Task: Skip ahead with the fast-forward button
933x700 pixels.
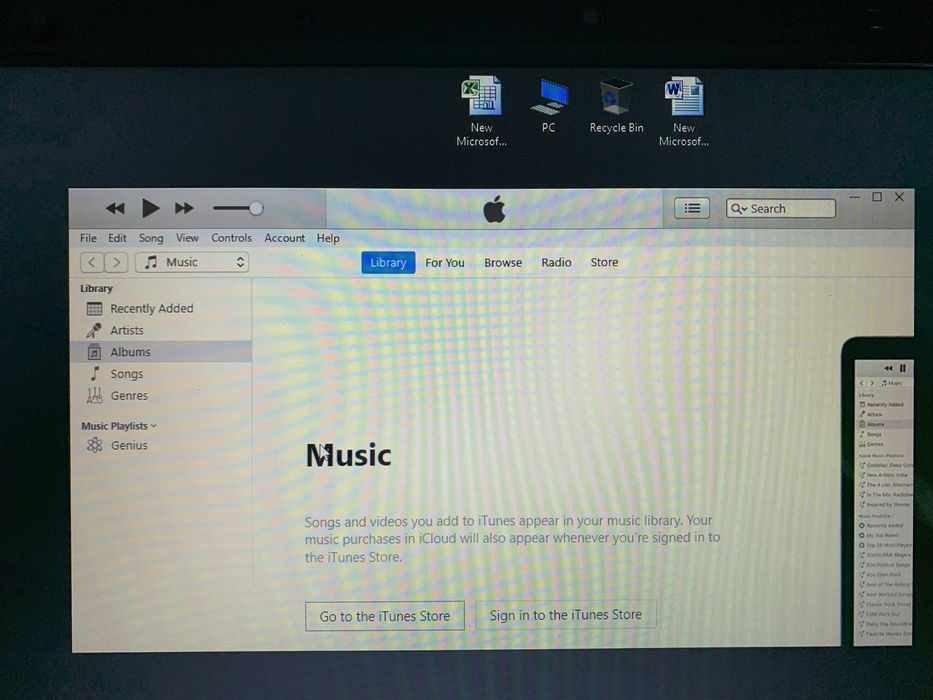Action: (184, 208)
